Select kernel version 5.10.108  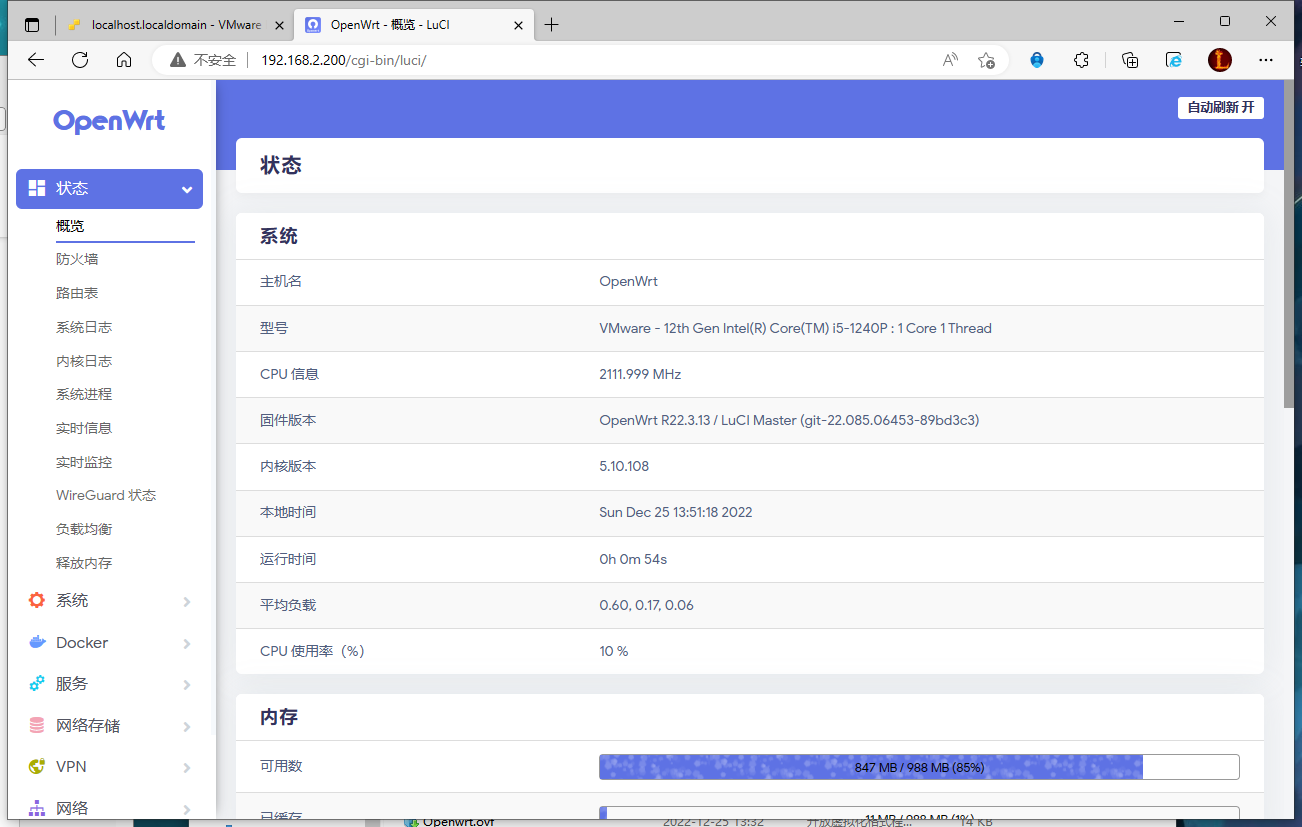point(624,466)
